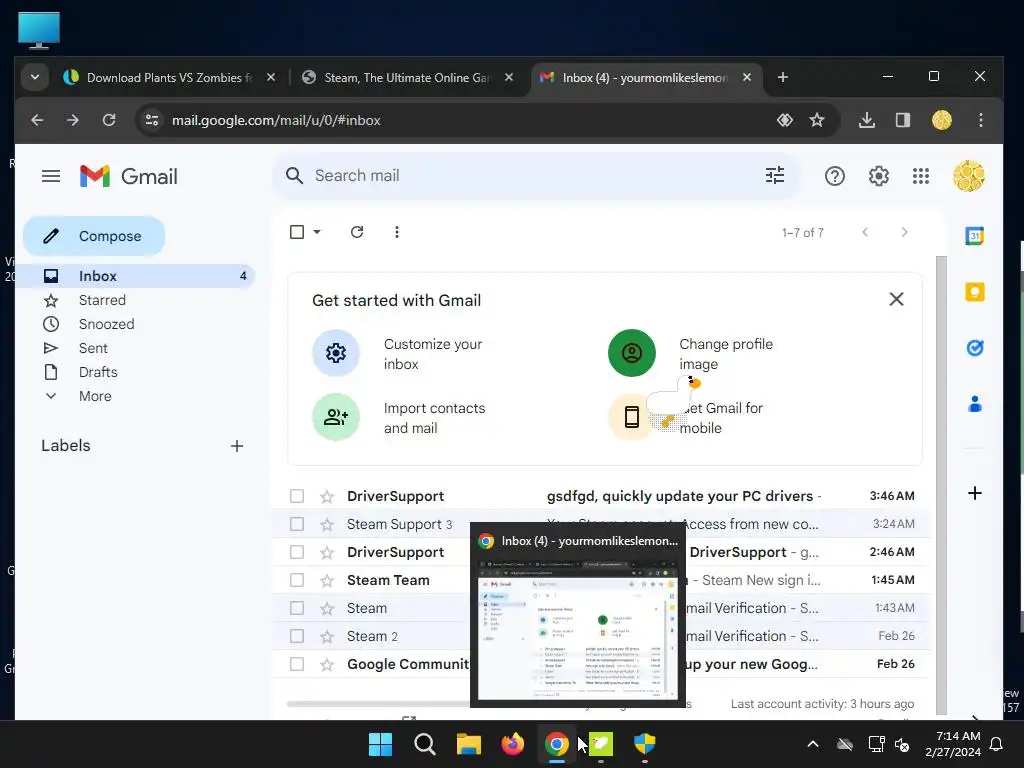Check the Steam Team email checkbox

(296, 581)
